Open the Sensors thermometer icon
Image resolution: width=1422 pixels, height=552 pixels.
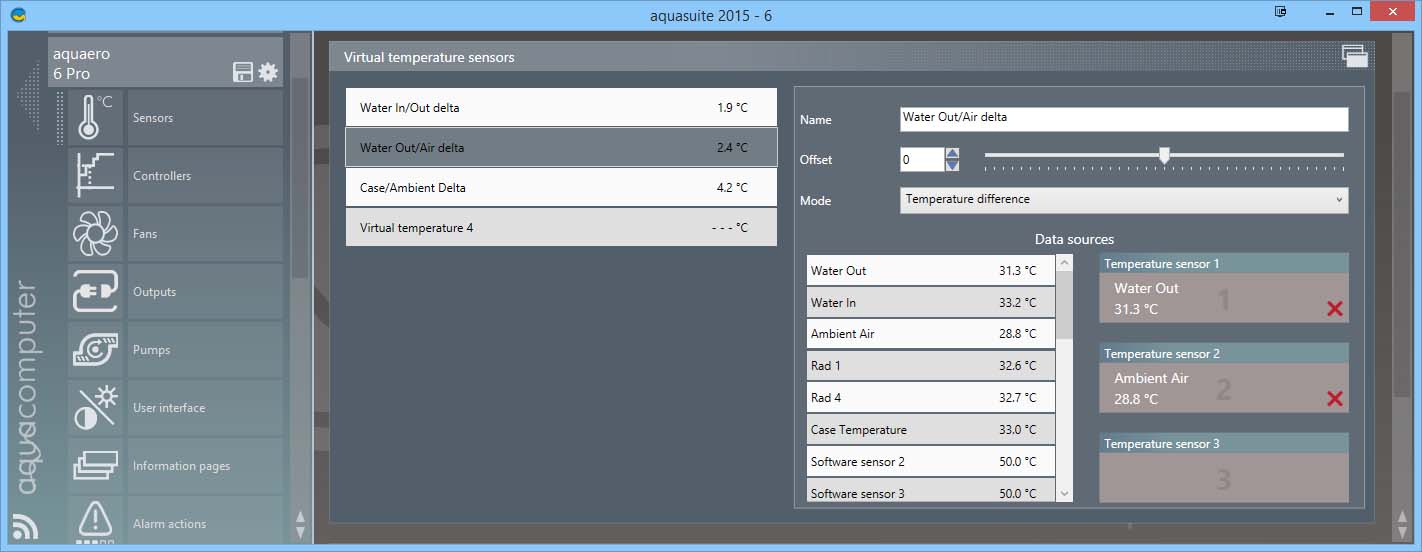pyautogui.click(x=96, y=118)
